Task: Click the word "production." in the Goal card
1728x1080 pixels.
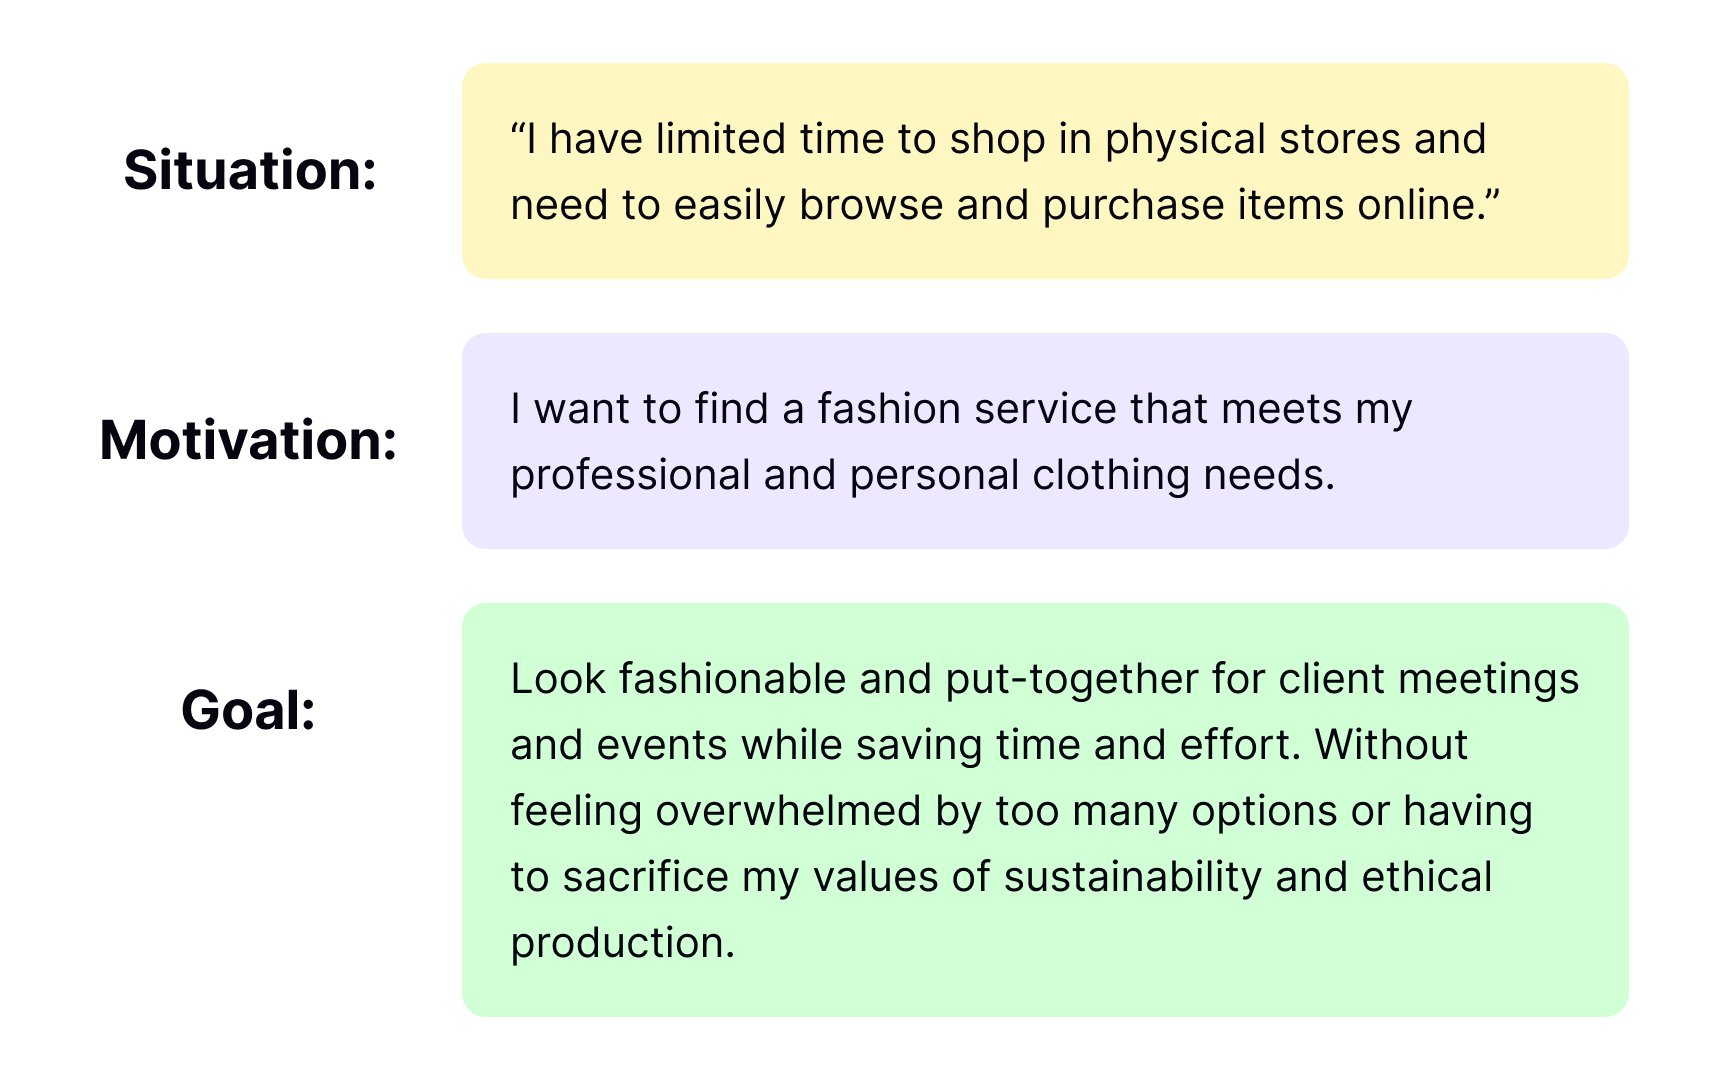Action: 622,943
